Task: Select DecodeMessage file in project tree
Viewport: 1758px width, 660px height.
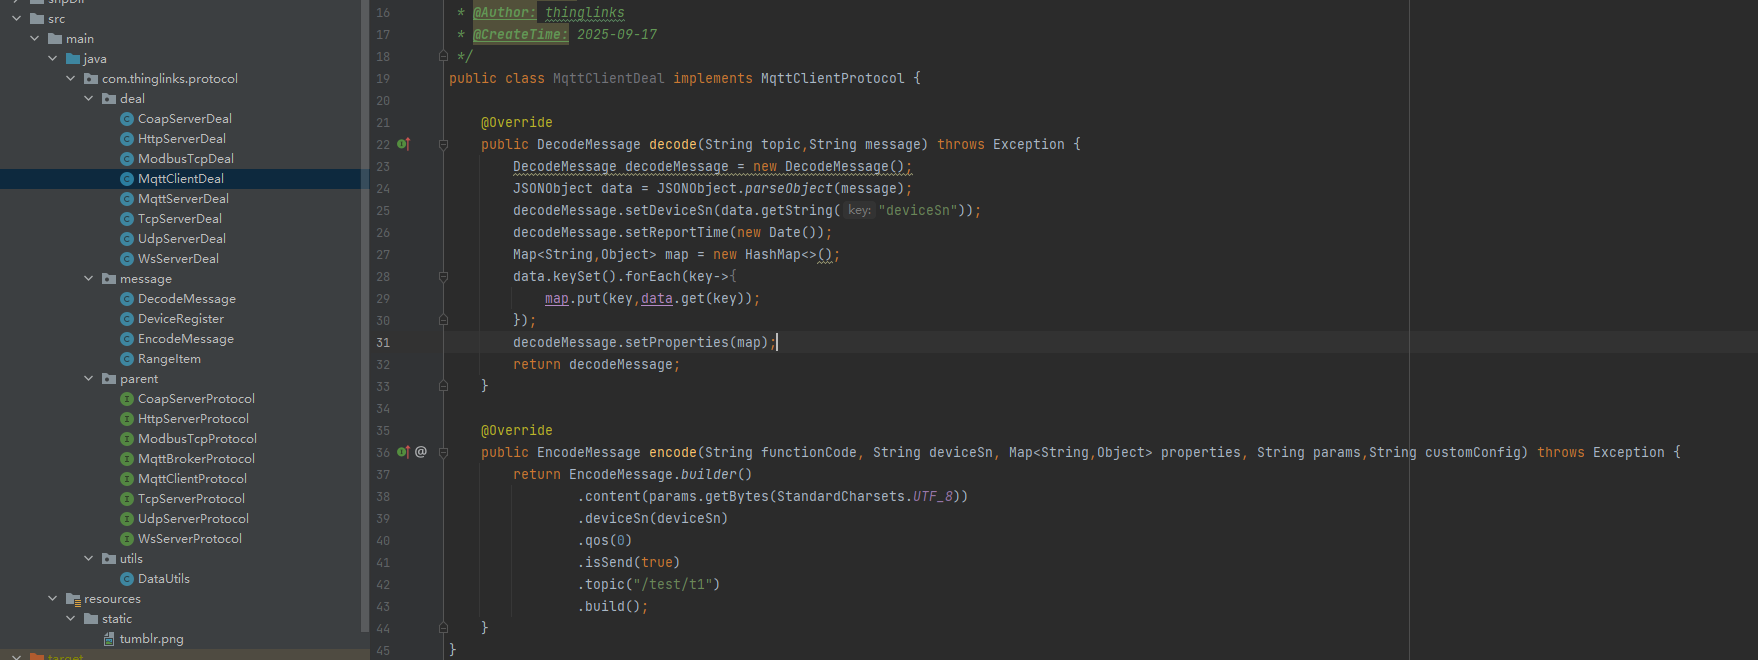Action: (x=186, y=299)
